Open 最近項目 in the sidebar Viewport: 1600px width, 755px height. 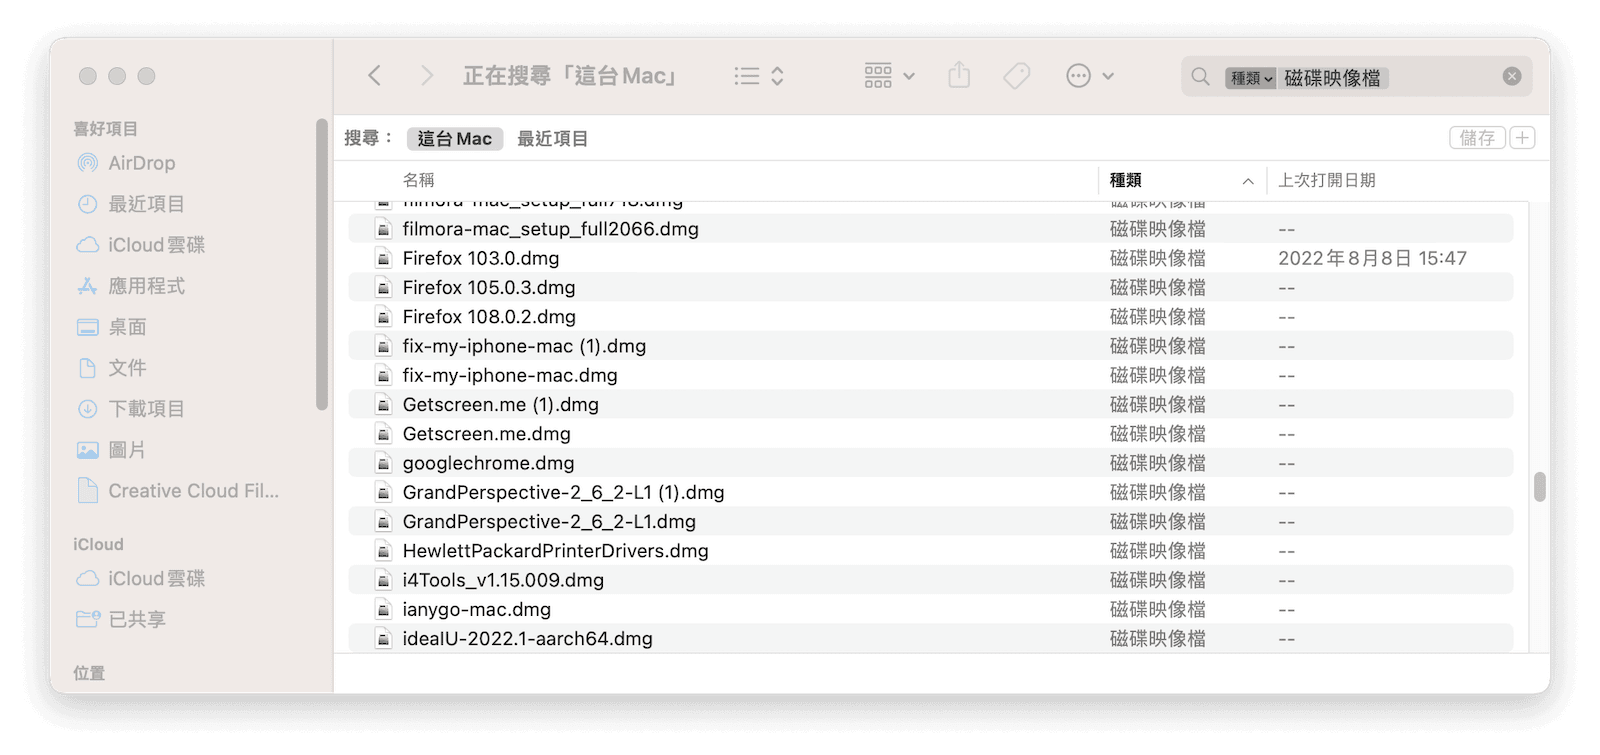[x=146, y=204]
